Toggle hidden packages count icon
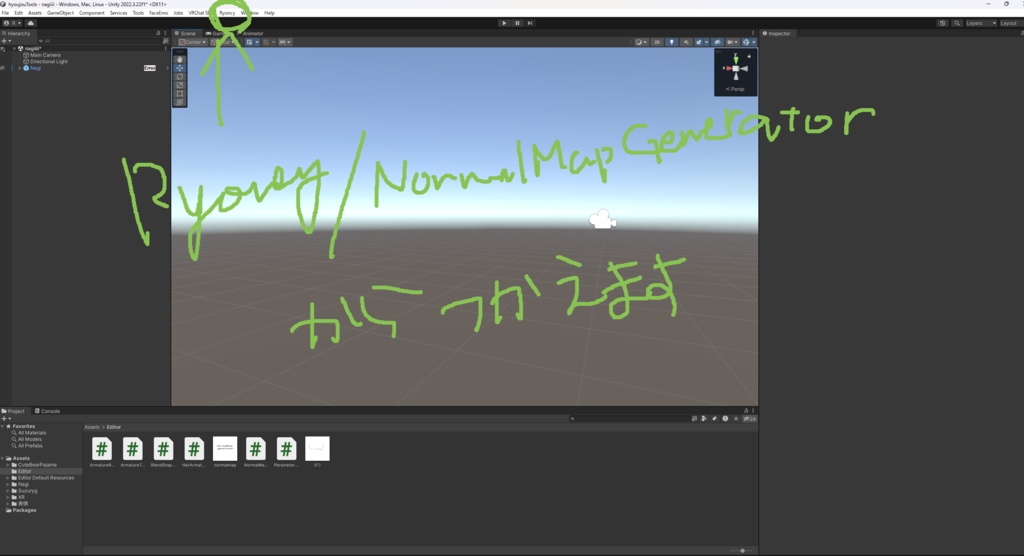 tap(750, 418)
